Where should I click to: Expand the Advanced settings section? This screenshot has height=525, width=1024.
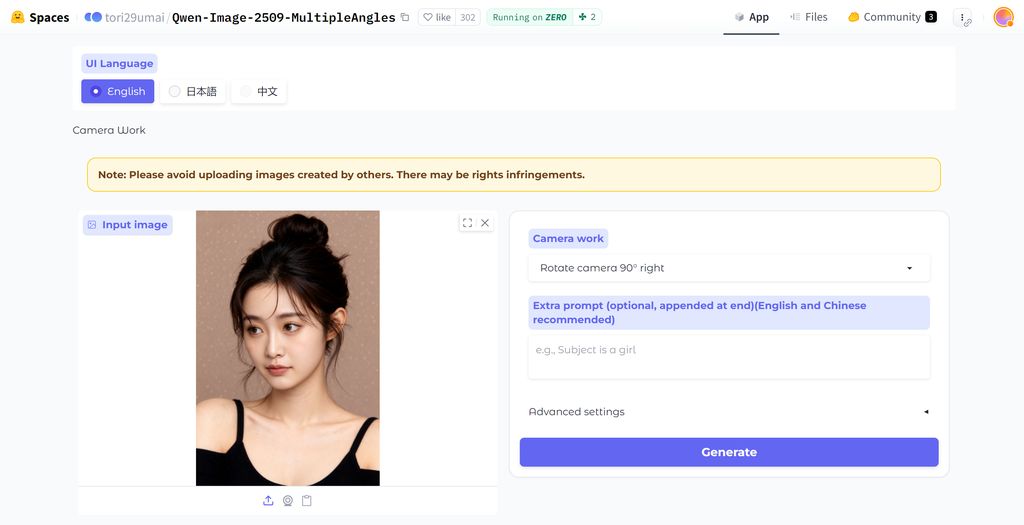point(728,412)
